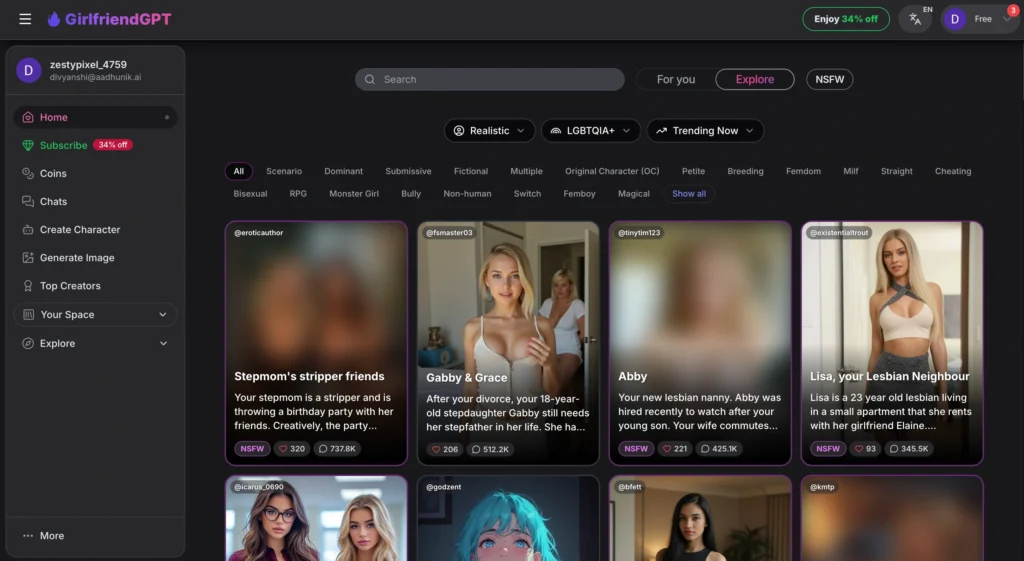Viewport: 1024px width, 561px height.
Task: Select the All category chip
Action: coord(238,171)
